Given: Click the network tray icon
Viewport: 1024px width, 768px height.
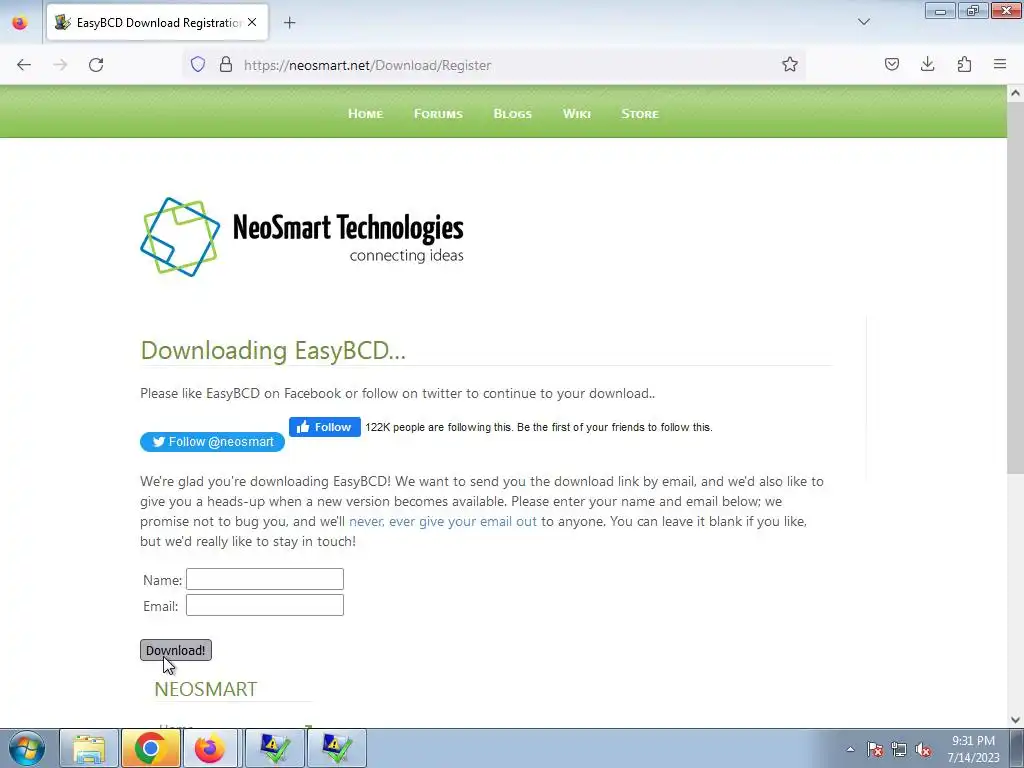Looking at the screenshot, I should click(x=899, y=750).
